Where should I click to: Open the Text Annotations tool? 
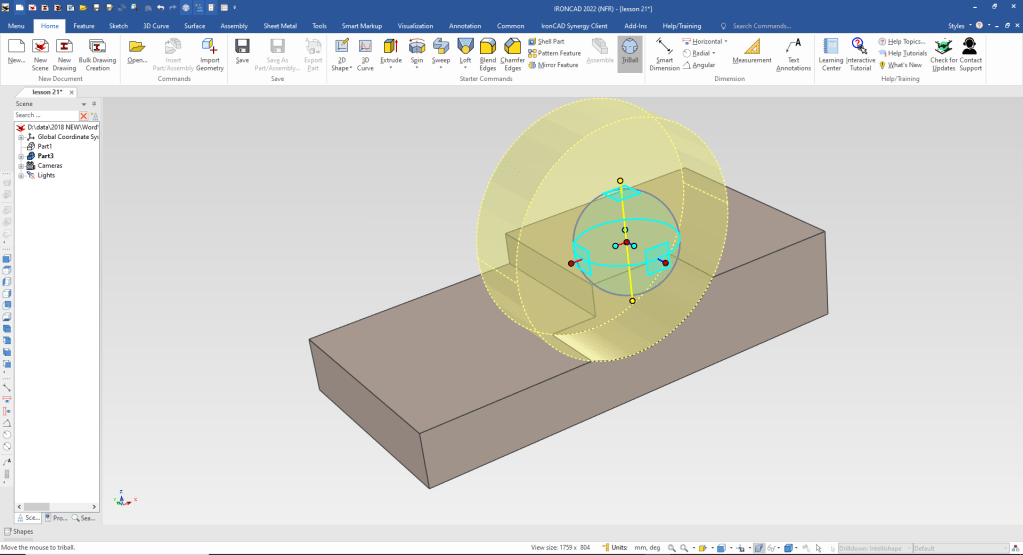[793, 54]
